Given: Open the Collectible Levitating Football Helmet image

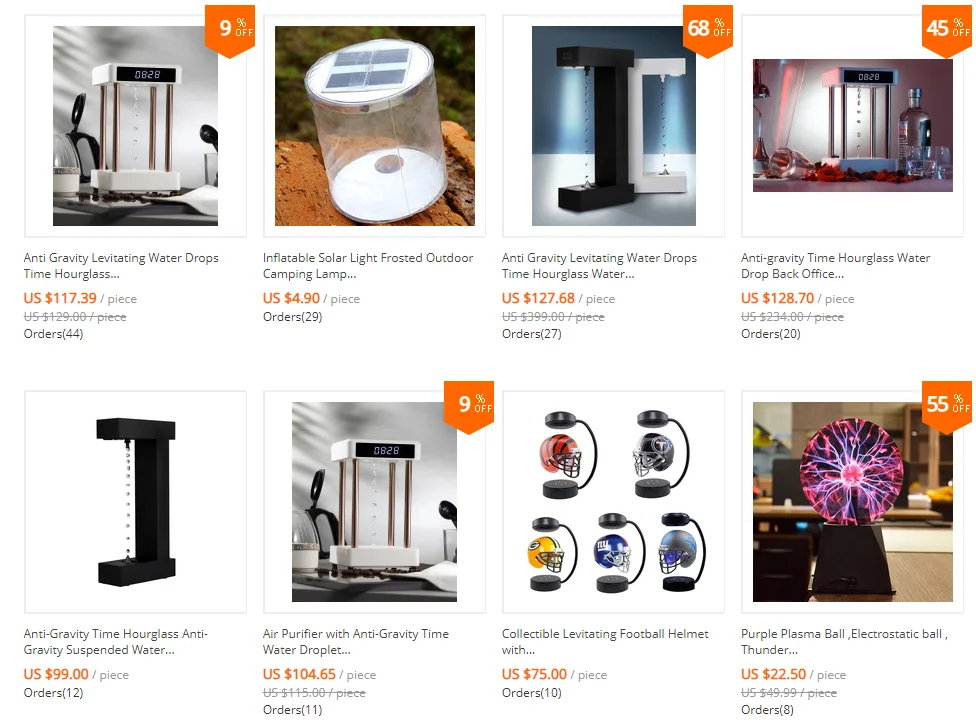Looking at the screenshot, I should (x=613, y=502).
